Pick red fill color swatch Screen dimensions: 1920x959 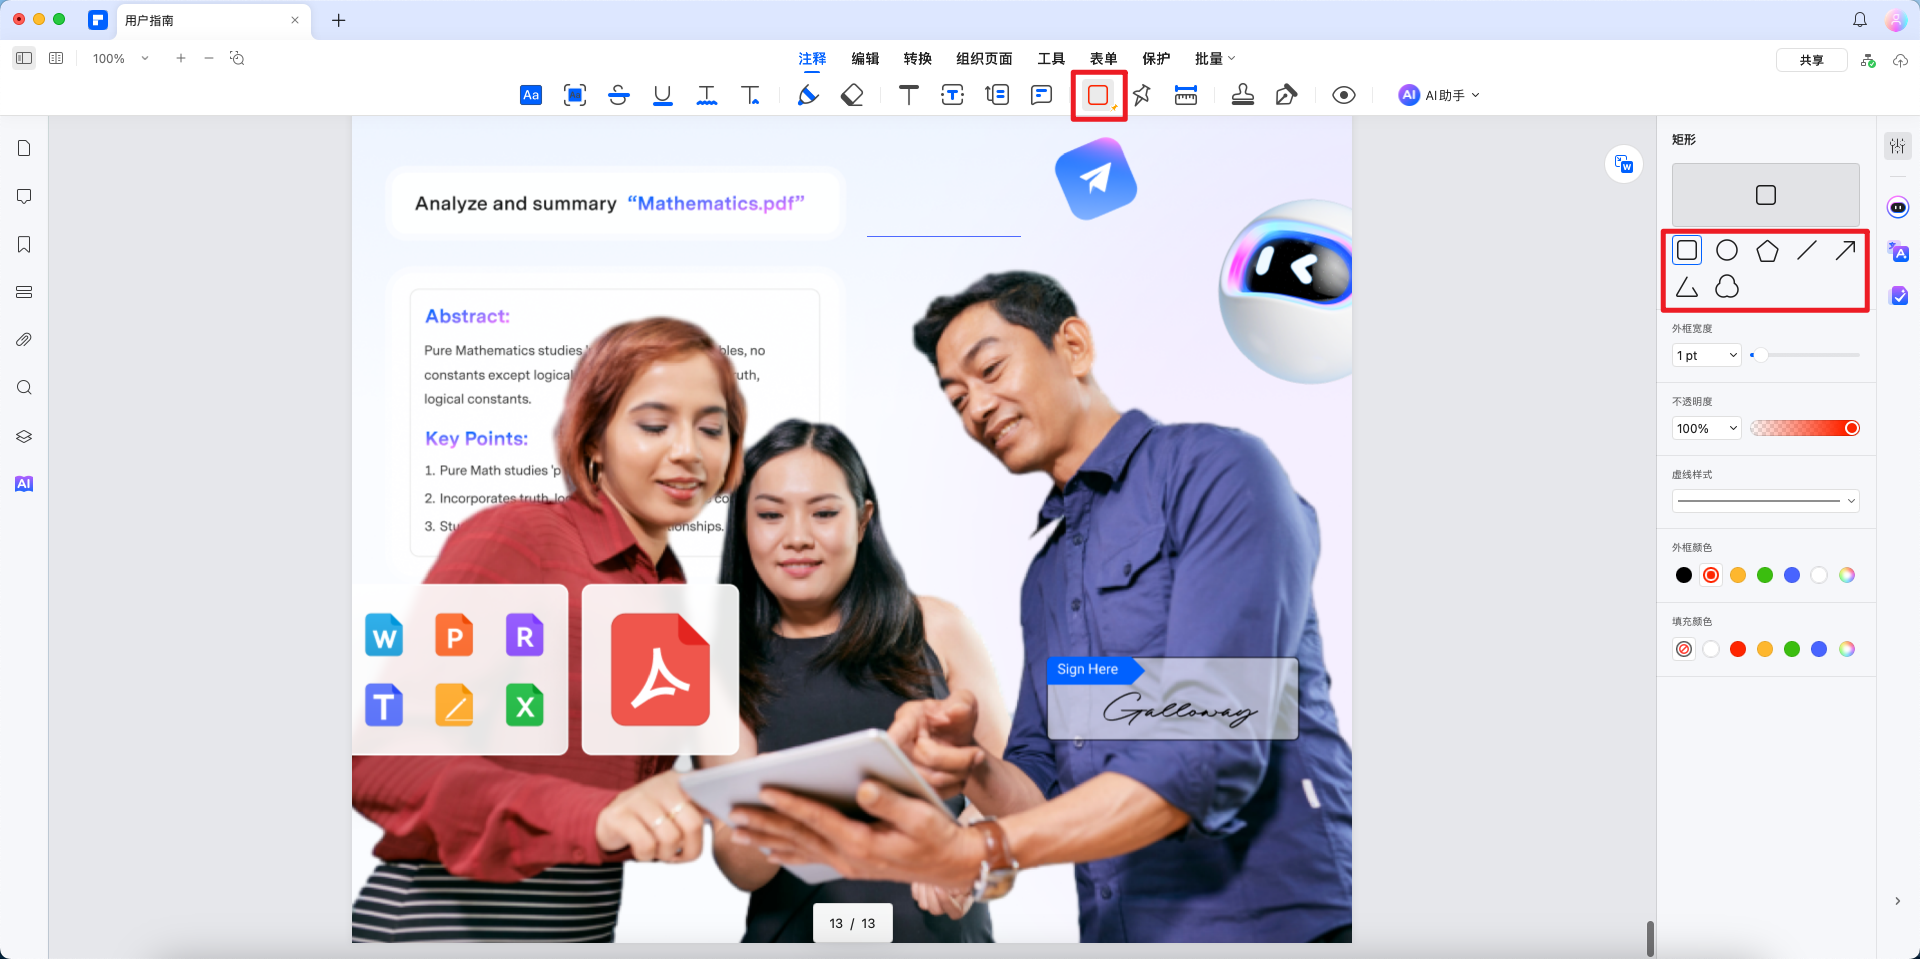click(x=1738, y=649)
